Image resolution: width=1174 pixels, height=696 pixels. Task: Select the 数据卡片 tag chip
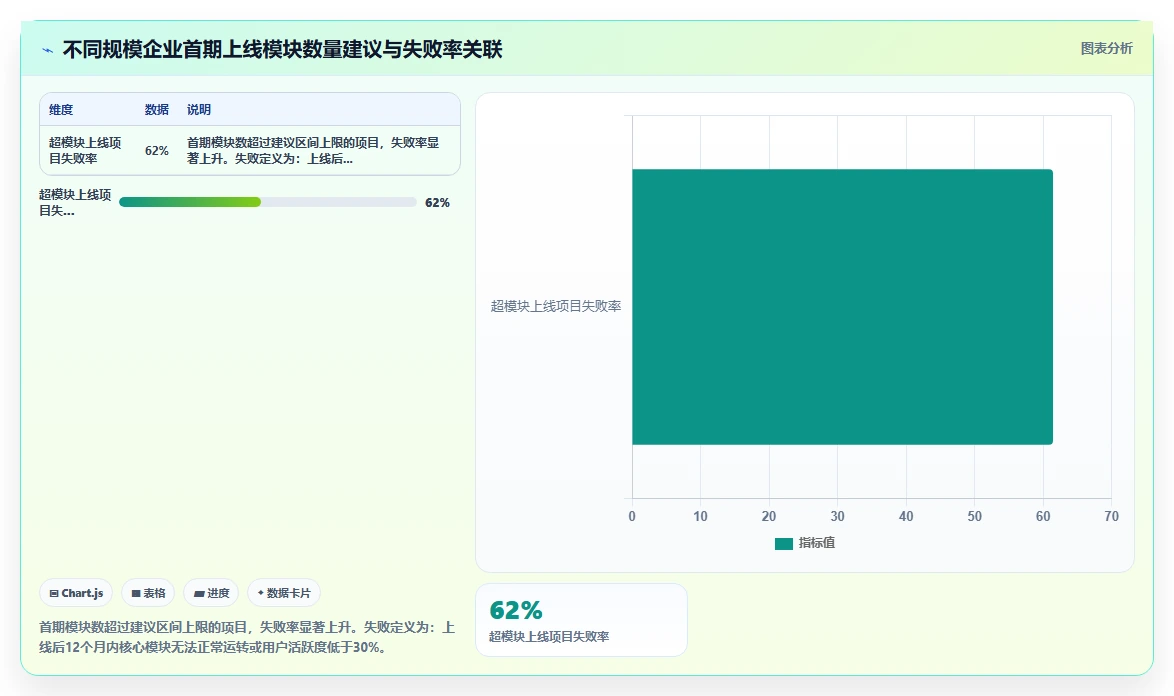pos(284,593)
